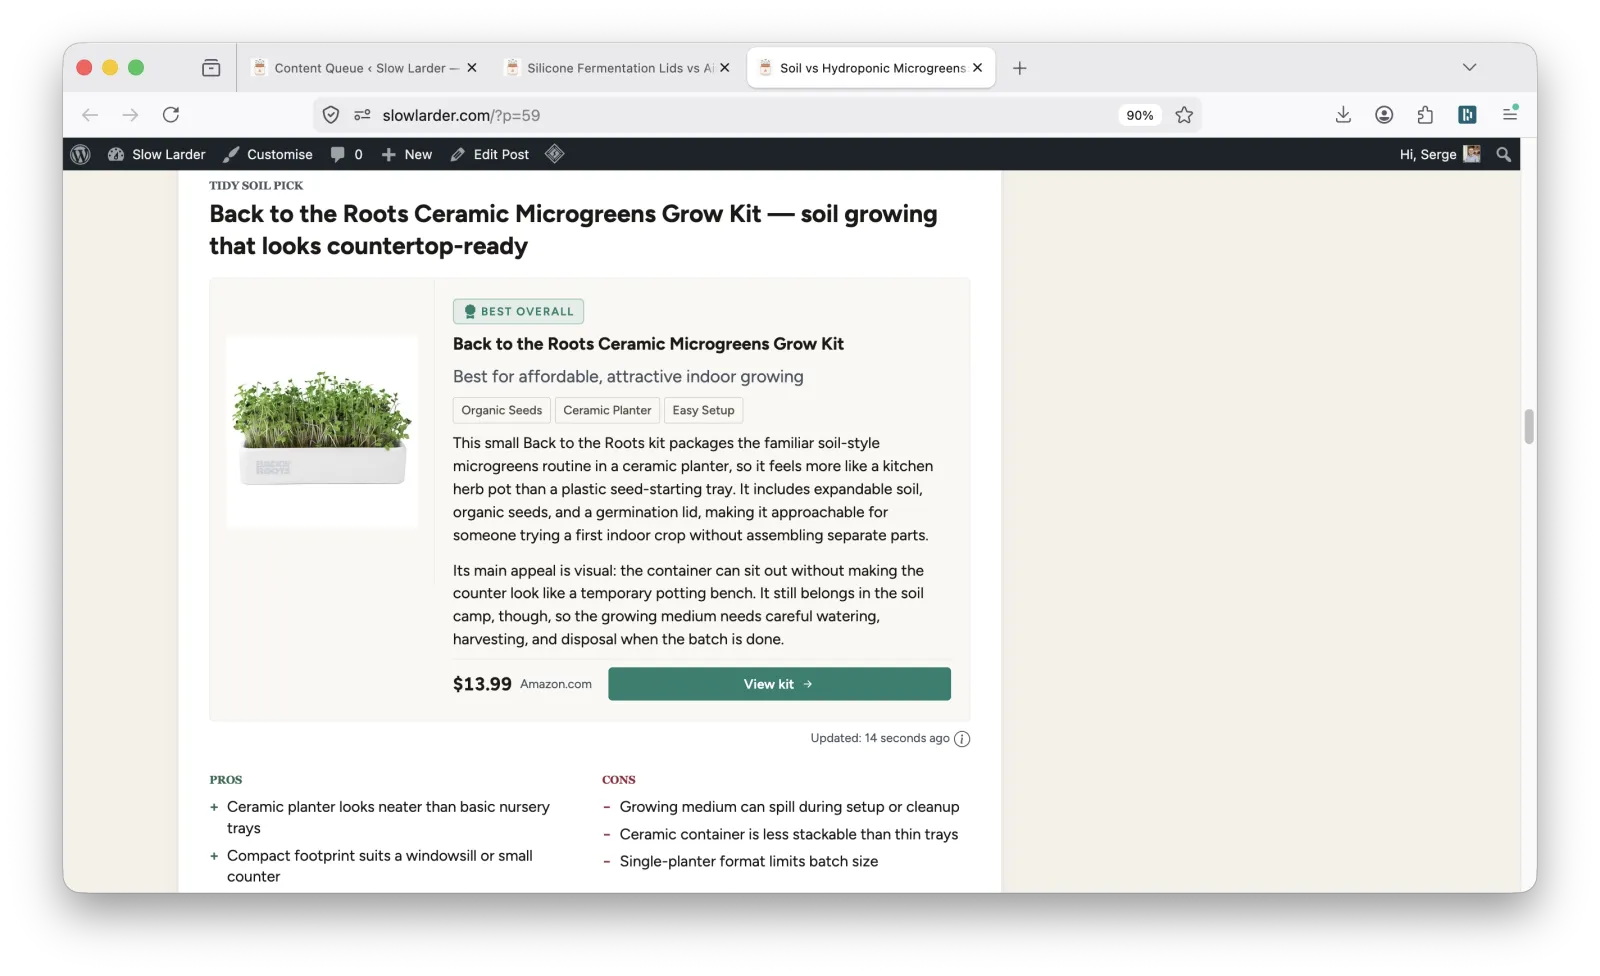Click Edit Post in admin bar
Viewport: 1600px width, 976px height.
pos(490,154)
